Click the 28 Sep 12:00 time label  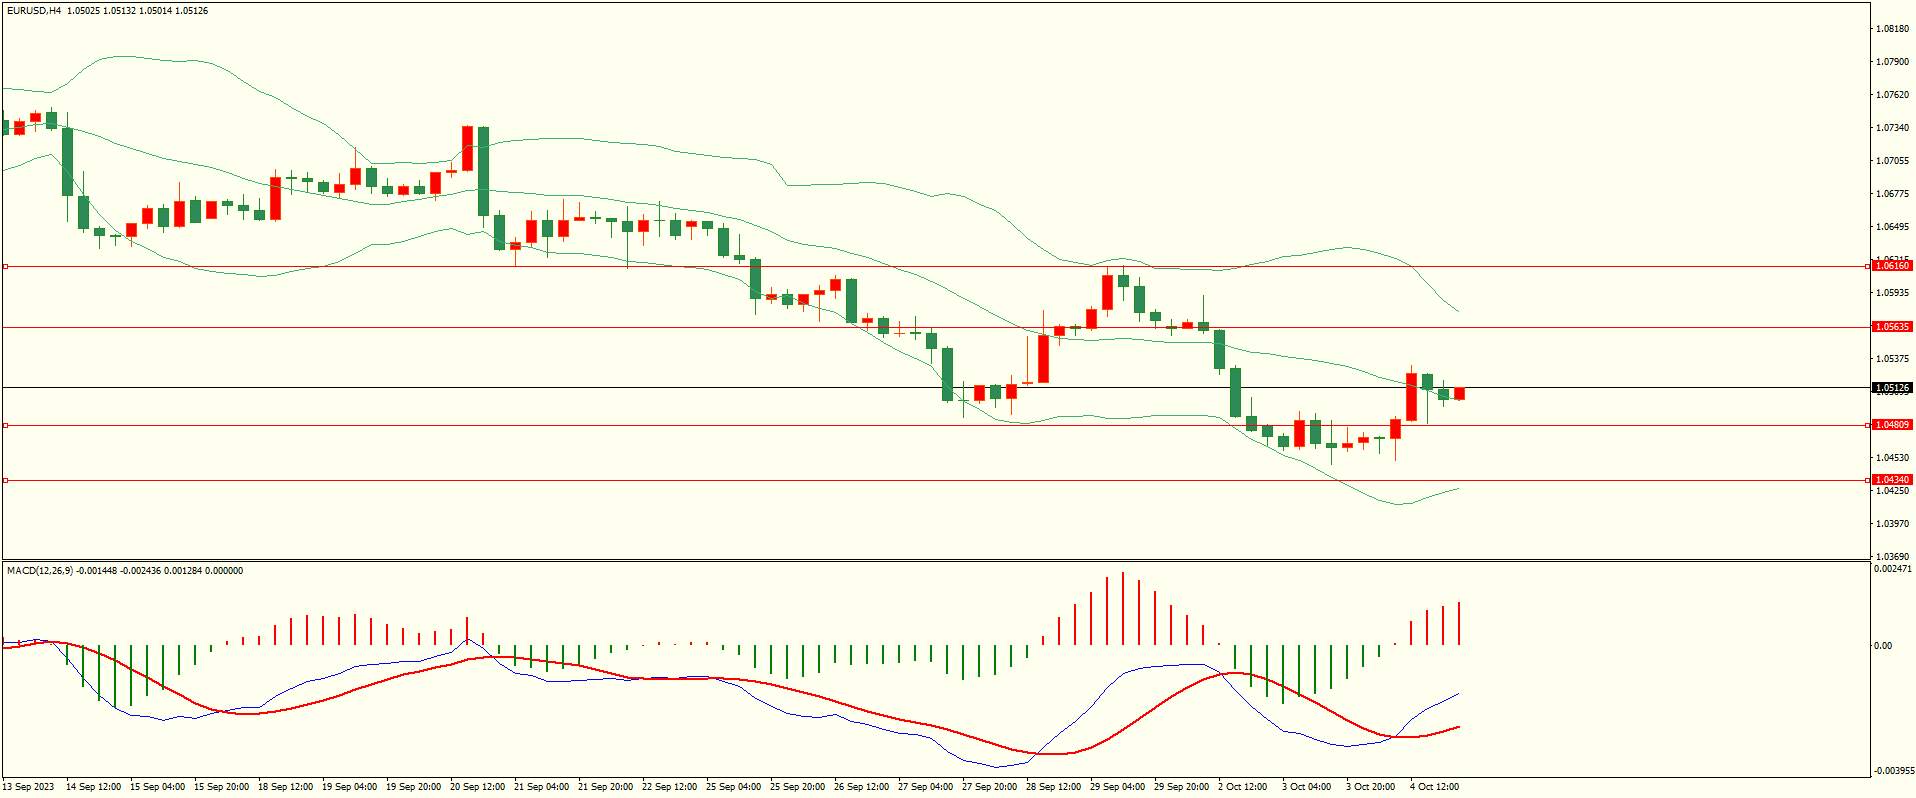click(x=1053, y=787)
